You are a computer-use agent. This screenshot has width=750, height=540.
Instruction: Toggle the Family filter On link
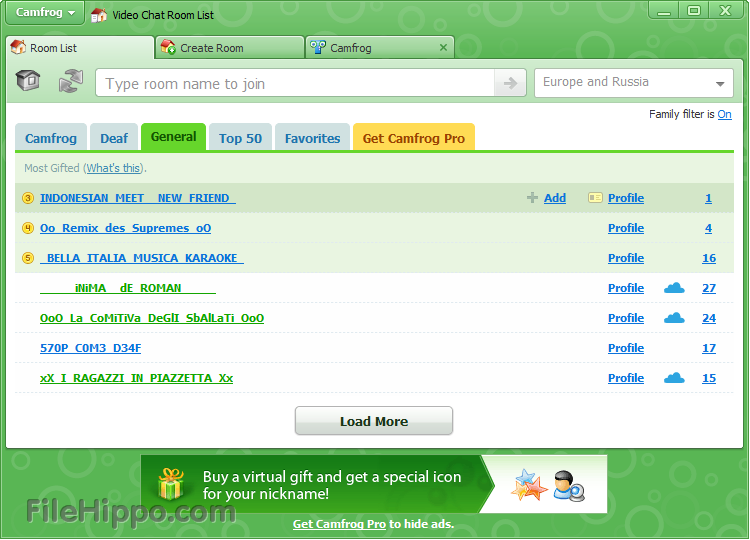click(724, 115)
